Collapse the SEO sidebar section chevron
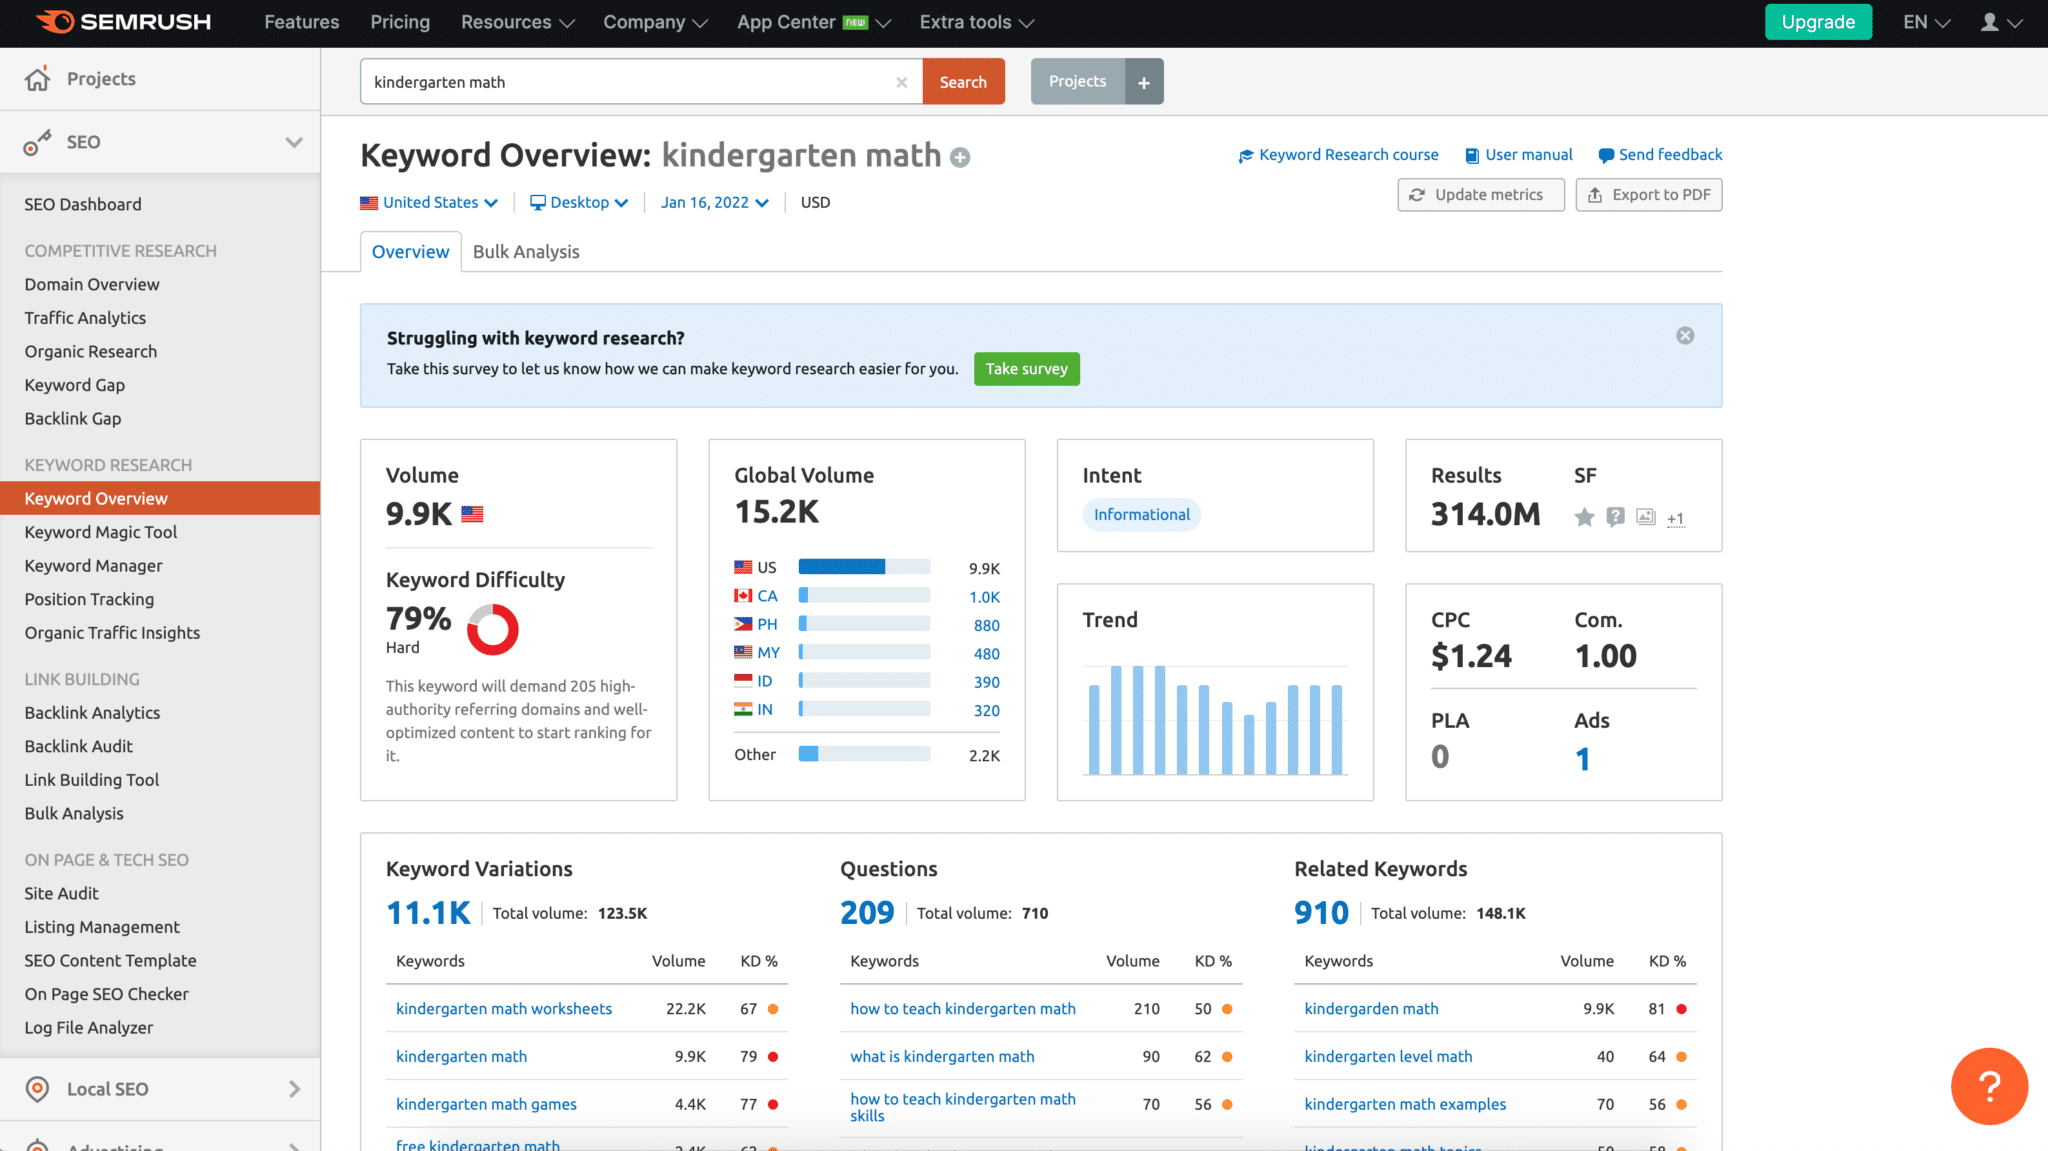 pyautogui.click(x=294, y=142)
